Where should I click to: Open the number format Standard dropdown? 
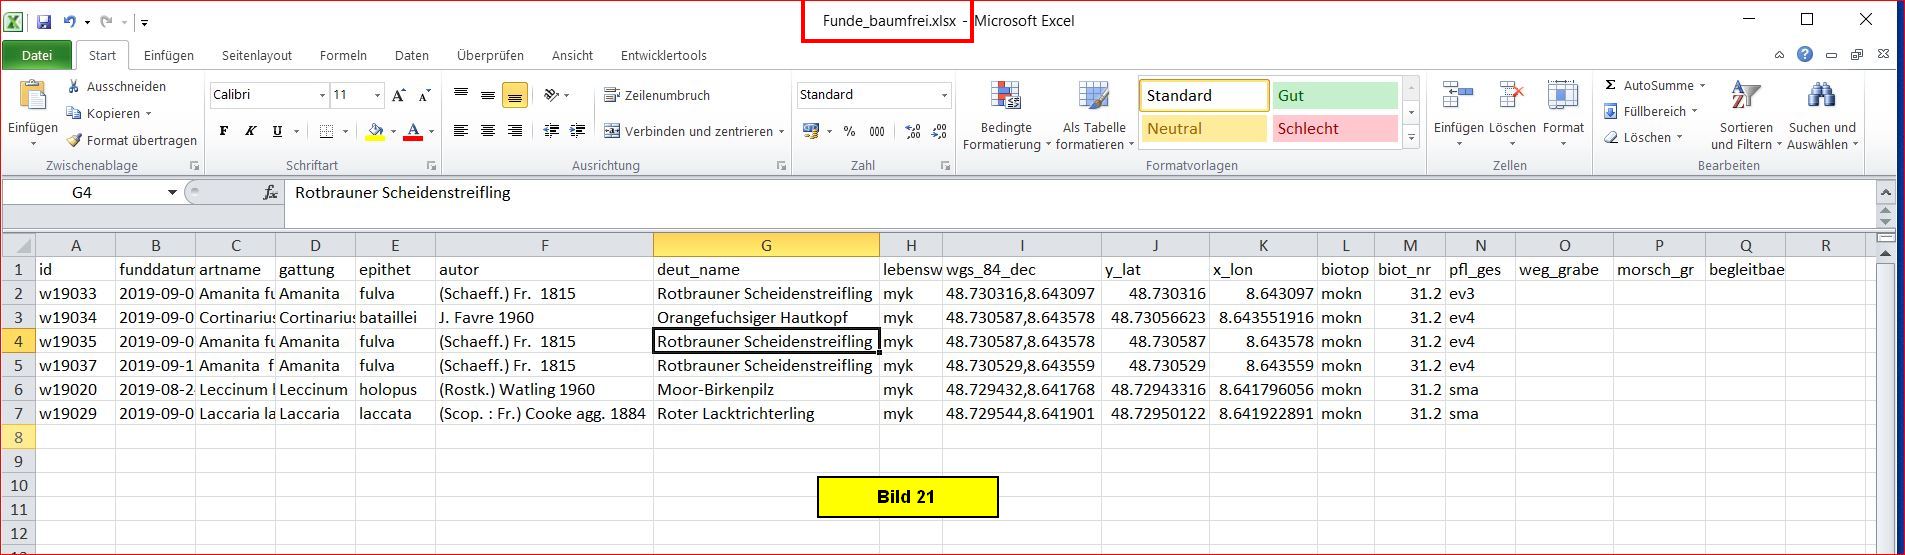pos(943,95)
